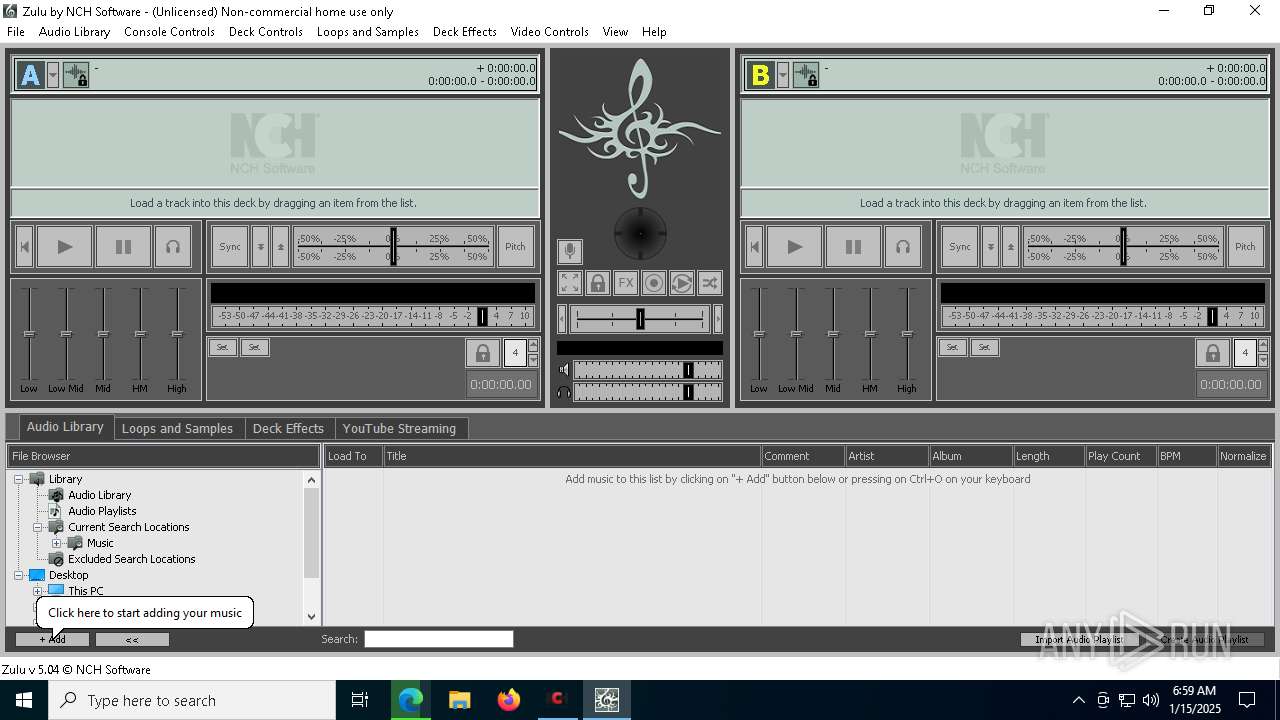
Task: Open the Deck A dropdown arrow
Action: pos(53,75)
